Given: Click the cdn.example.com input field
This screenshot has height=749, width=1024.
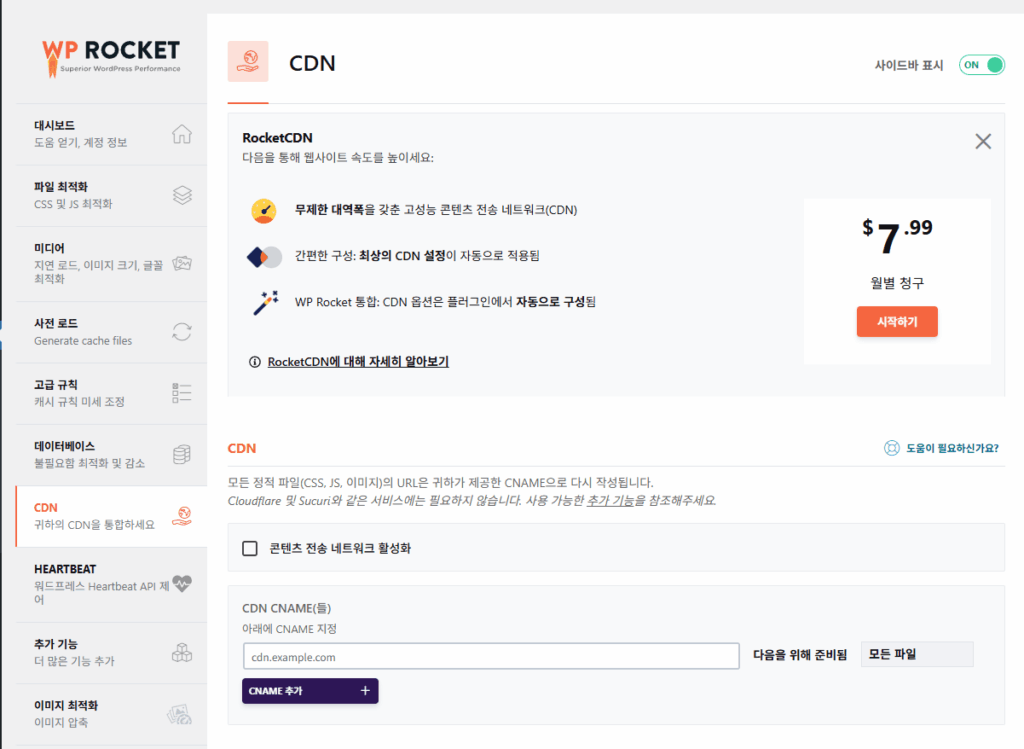Looking at the screenshot, I should point(490,655).
